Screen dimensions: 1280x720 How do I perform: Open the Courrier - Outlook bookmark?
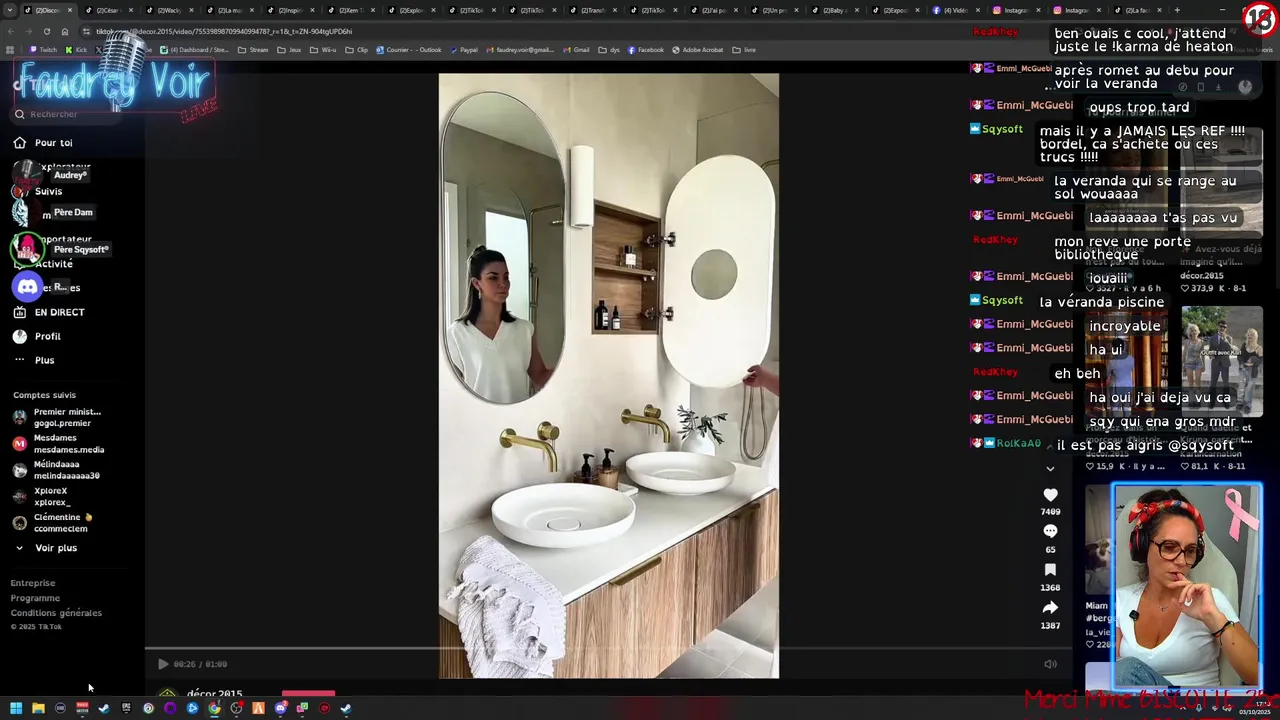(409, 50)
